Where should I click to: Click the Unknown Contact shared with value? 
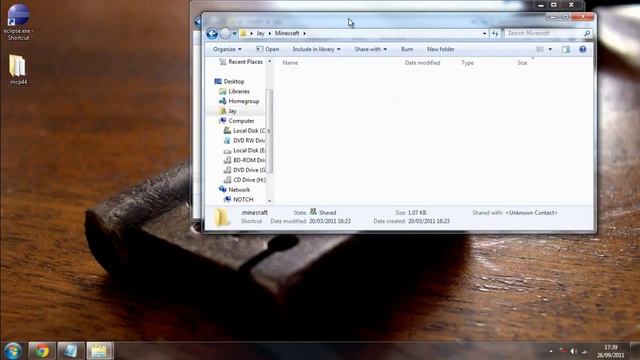[x=531, y=213]
